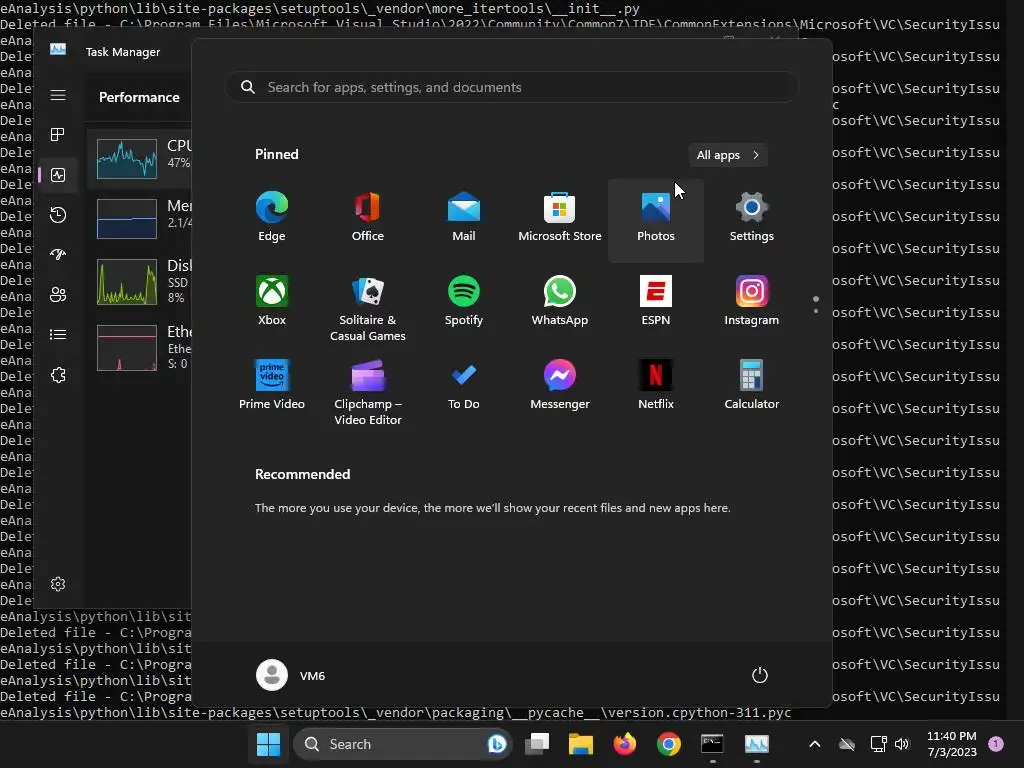
Task: Open the ESPN app
Action: 656,302
